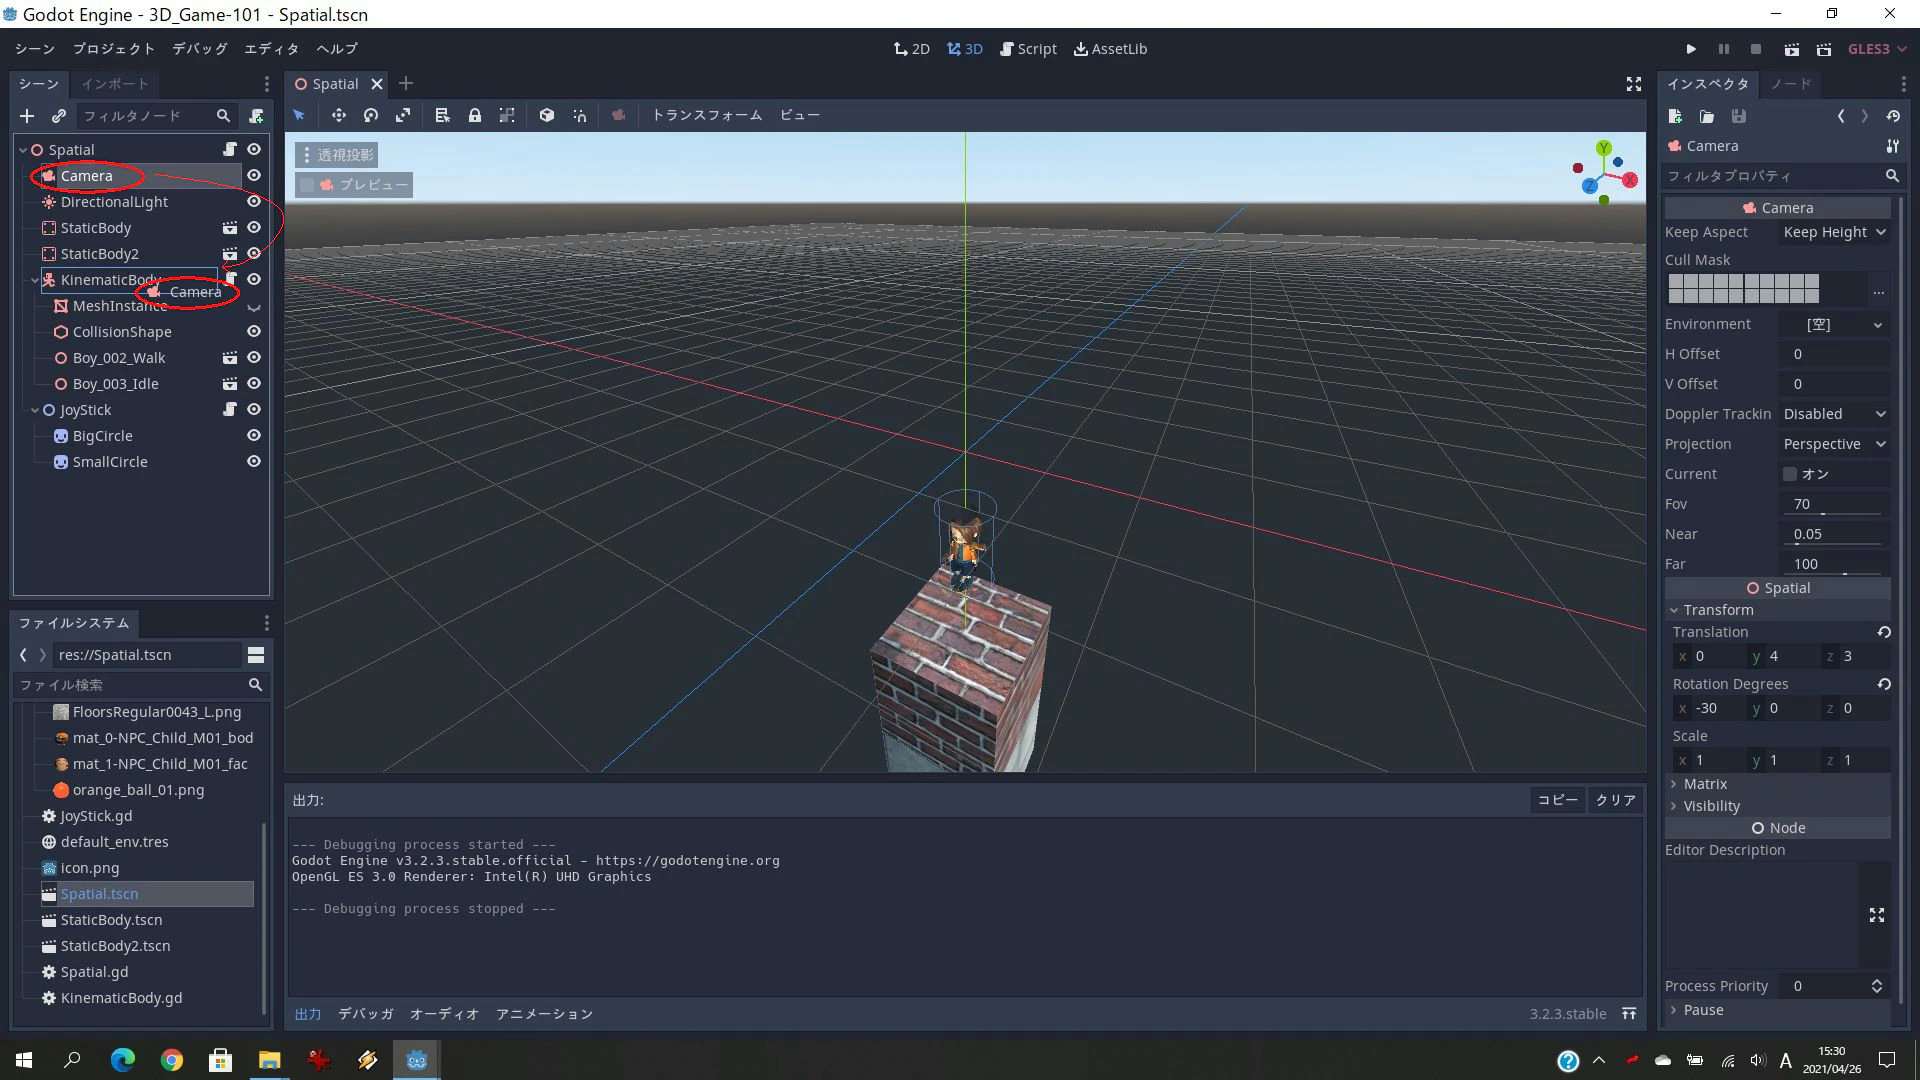Click the クリア button in output
Viewport: 1920px width, 1080px height.
(x=1615, y=800)
